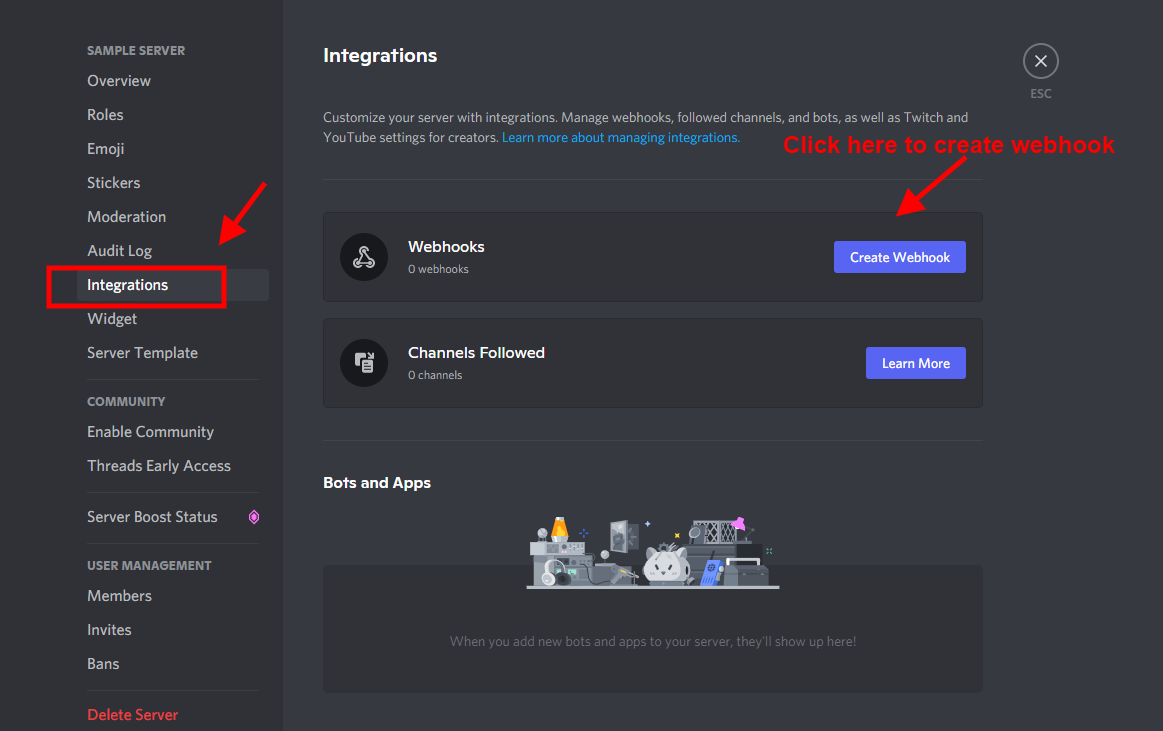Select the Integrations sidebar item
This screenshot has width=1163, height=731.
173,285
